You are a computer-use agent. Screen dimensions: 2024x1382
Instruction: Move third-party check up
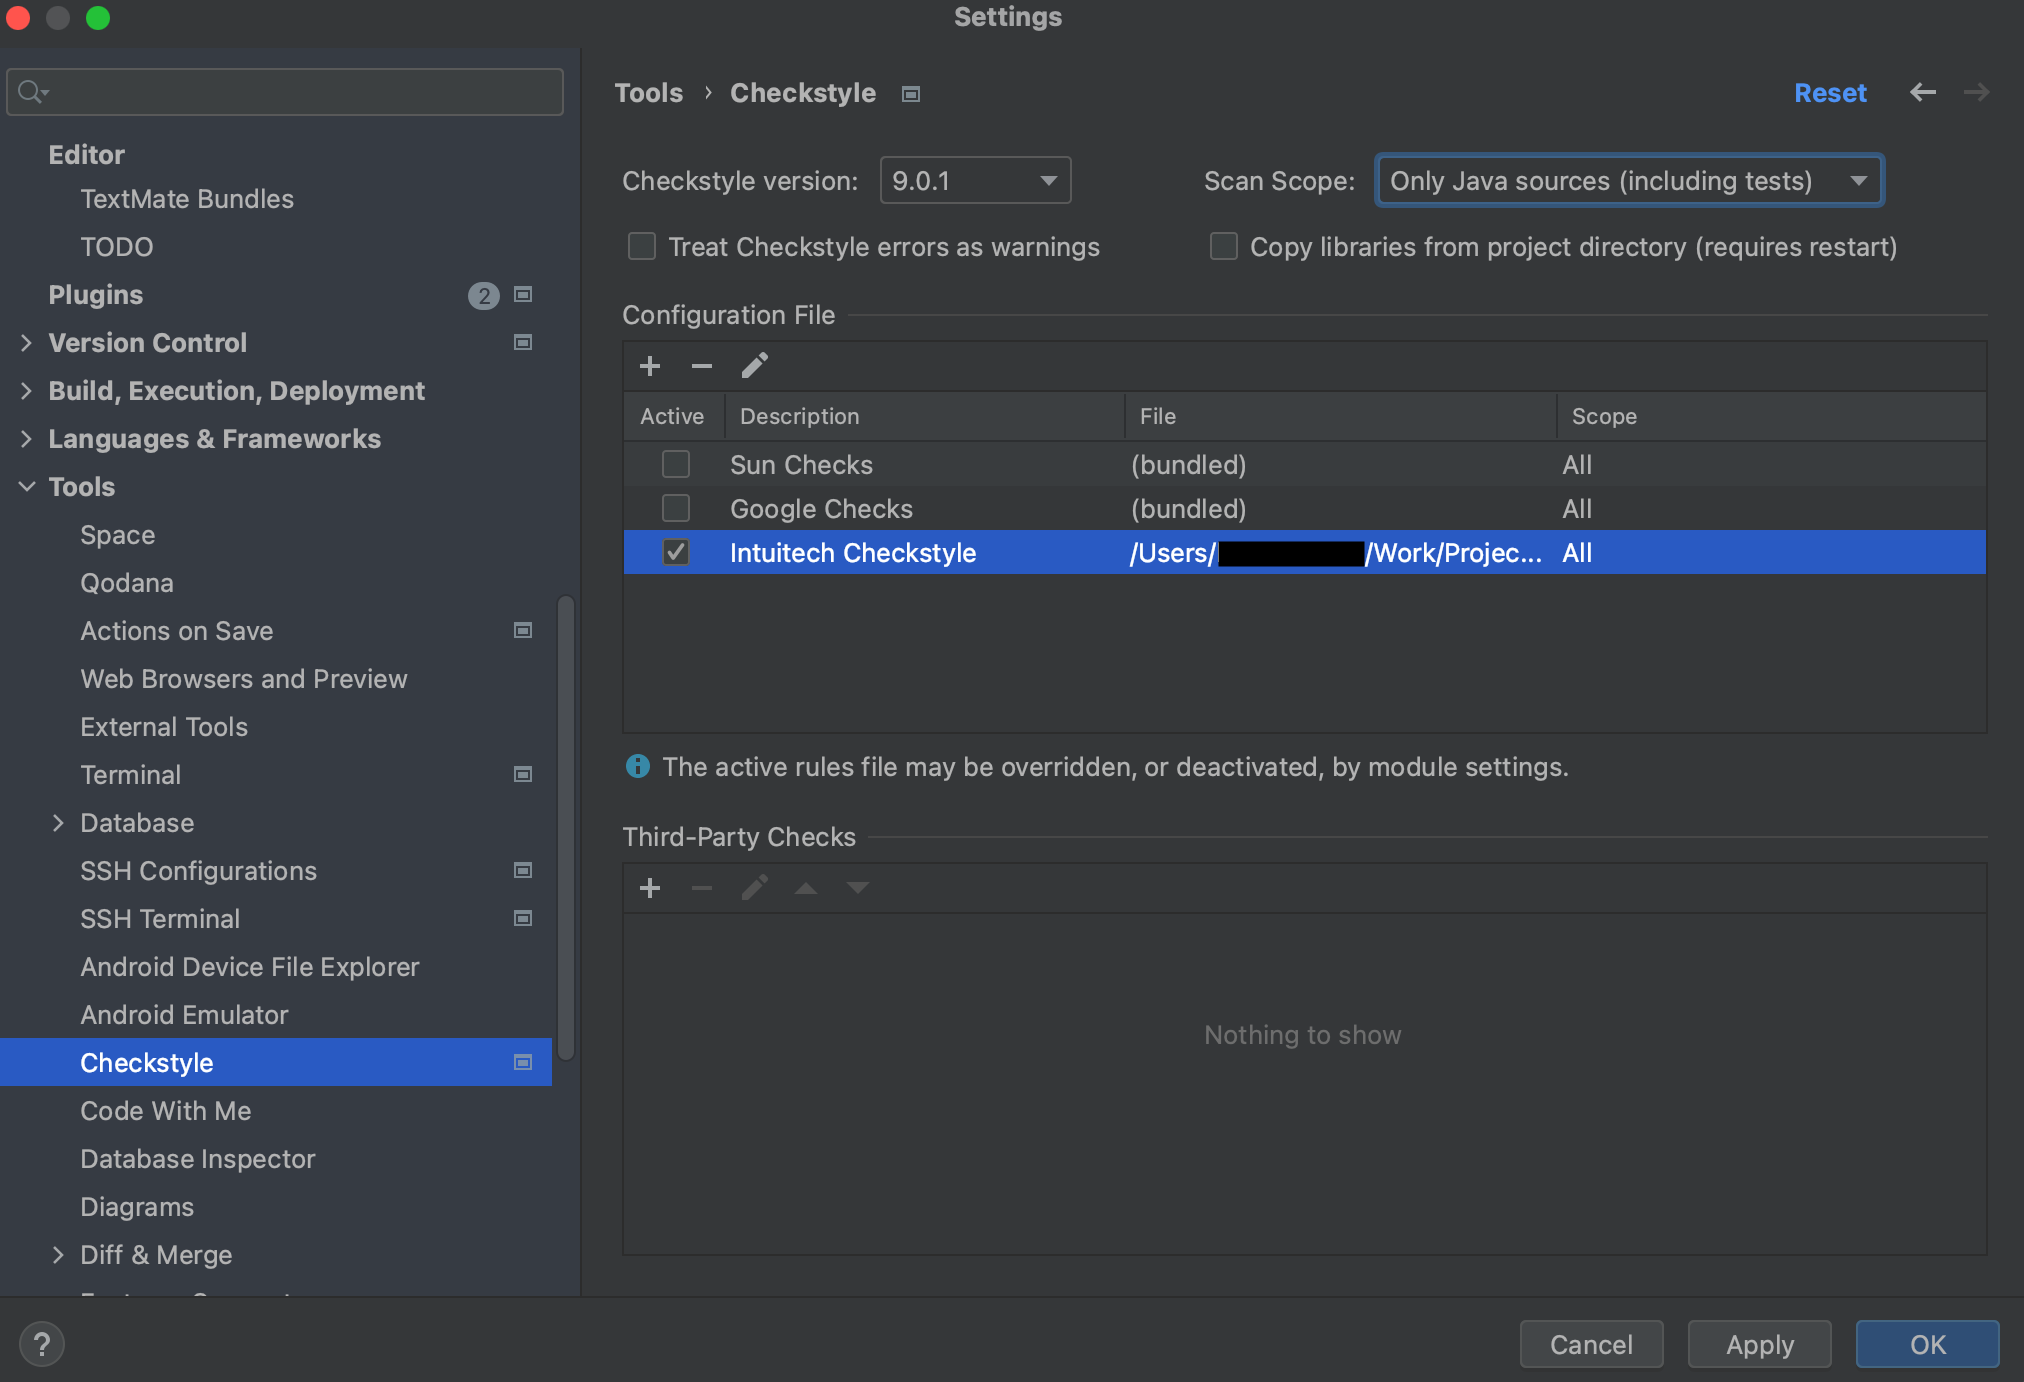[806, 888]
